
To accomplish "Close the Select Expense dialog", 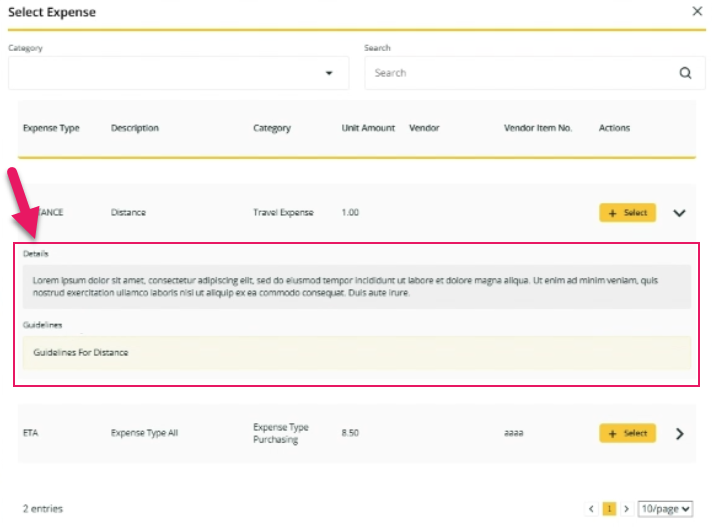I will (x=697, y=11).
